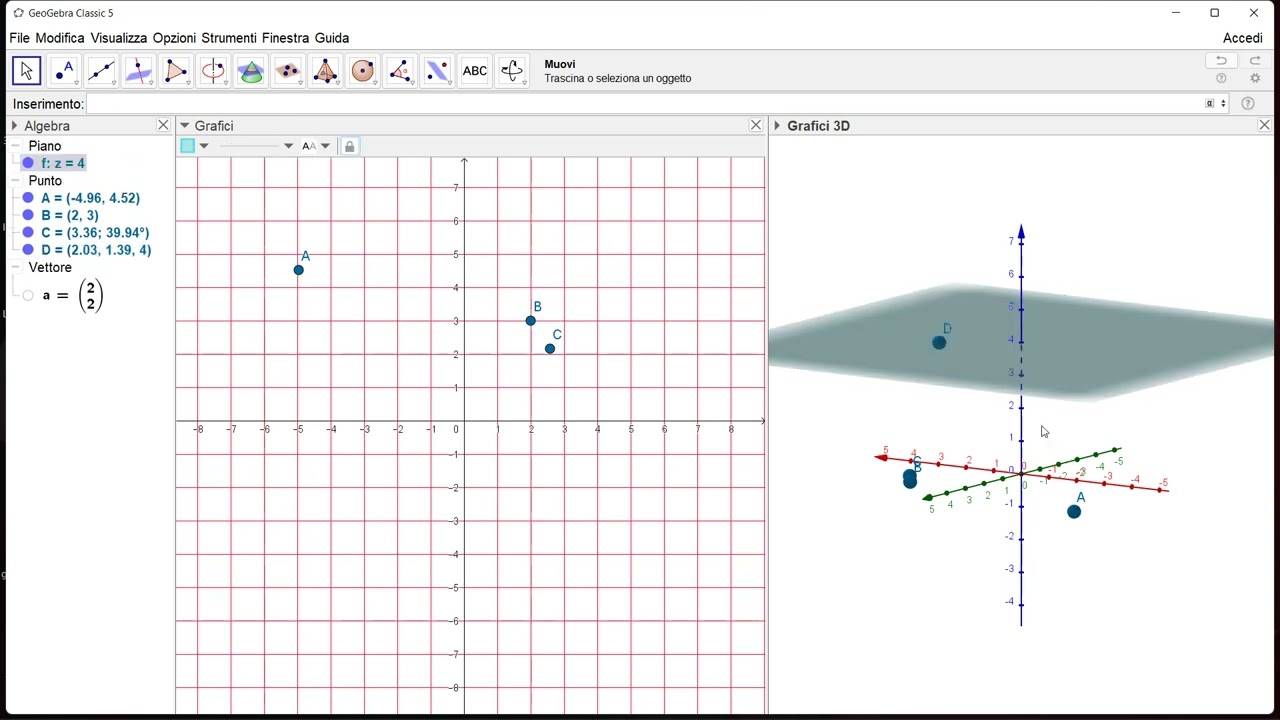Toggle visibility of point C in Algebra
The height and width of the screenshot is (720, 1280).
[x=28, y=233]
